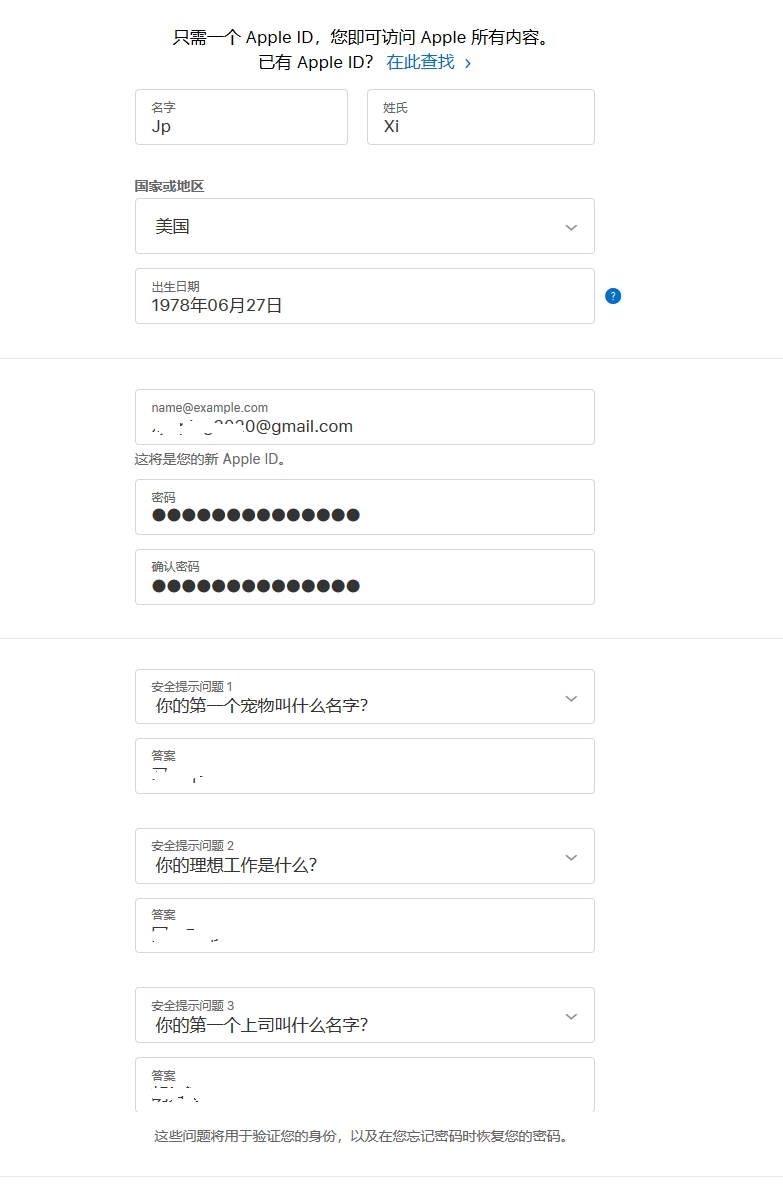
Task: Click the headline 只需一个 Apple ID text
Action: point(364,37)
